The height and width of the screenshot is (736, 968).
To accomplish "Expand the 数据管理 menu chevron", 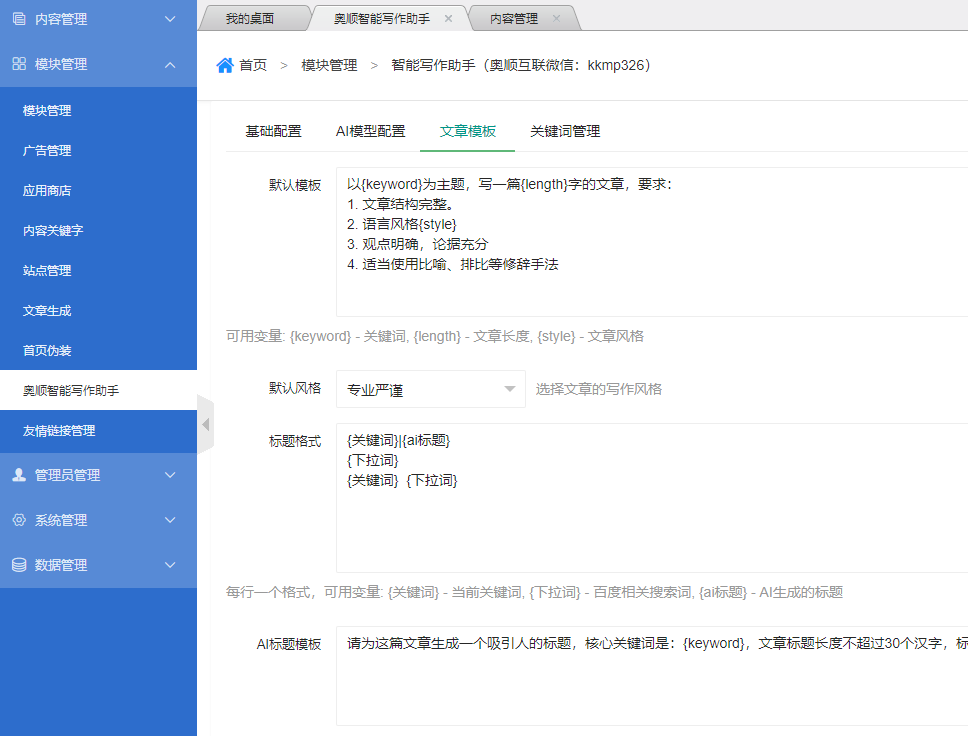I will click(x=170, y=565).
